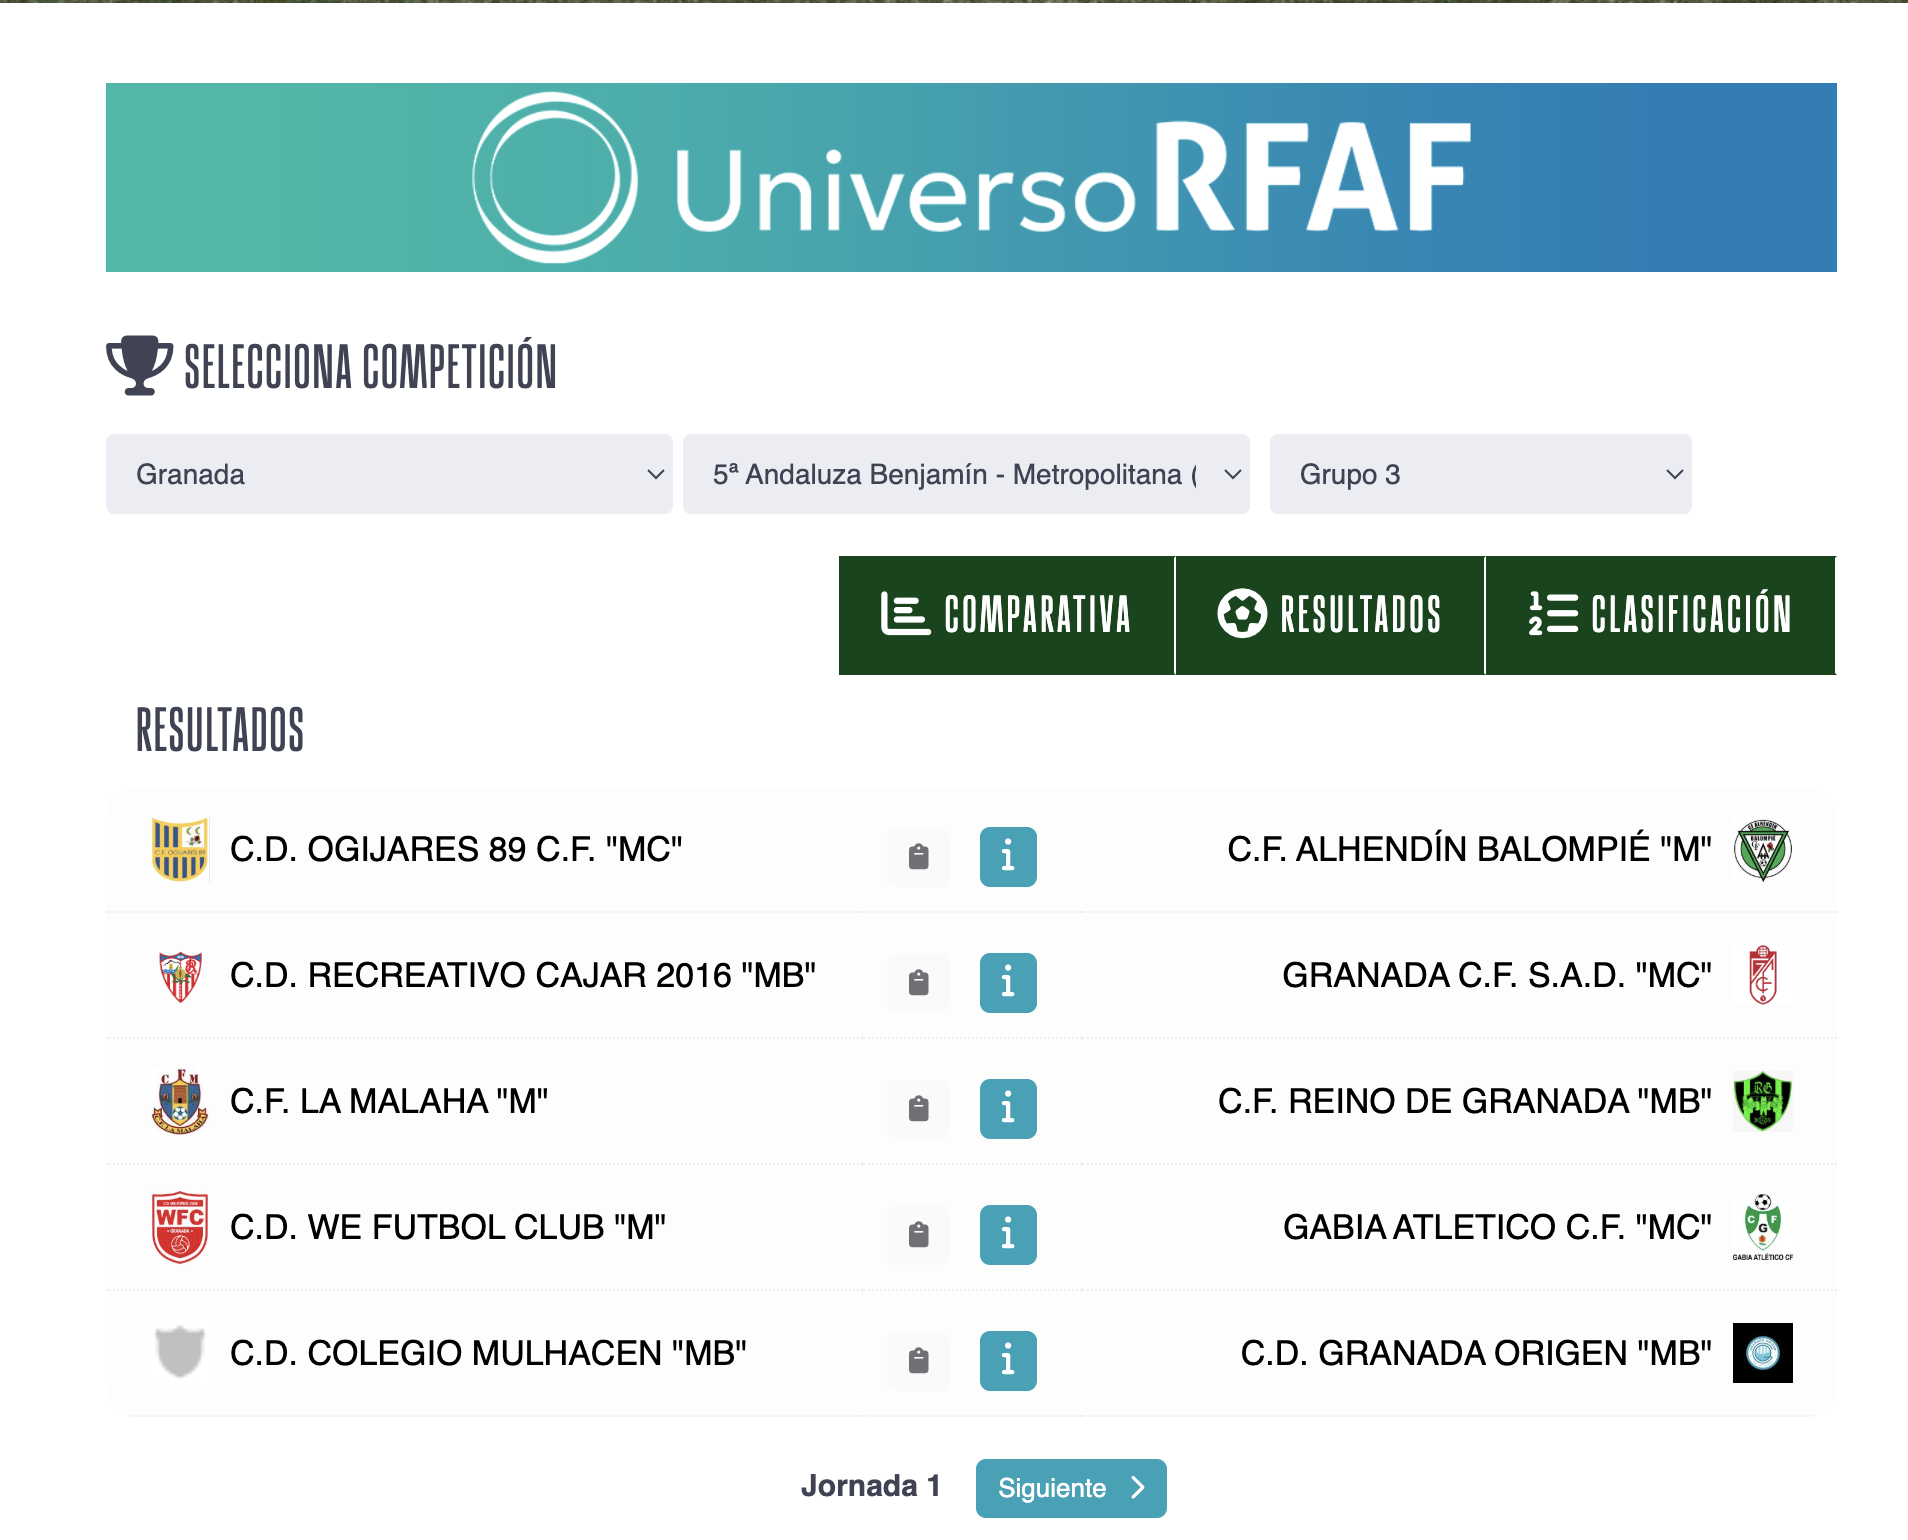1908x1540 pixels.
Task: Click info icon for Ogijares vs Alhendín match
Action: tap(1007, 856)
